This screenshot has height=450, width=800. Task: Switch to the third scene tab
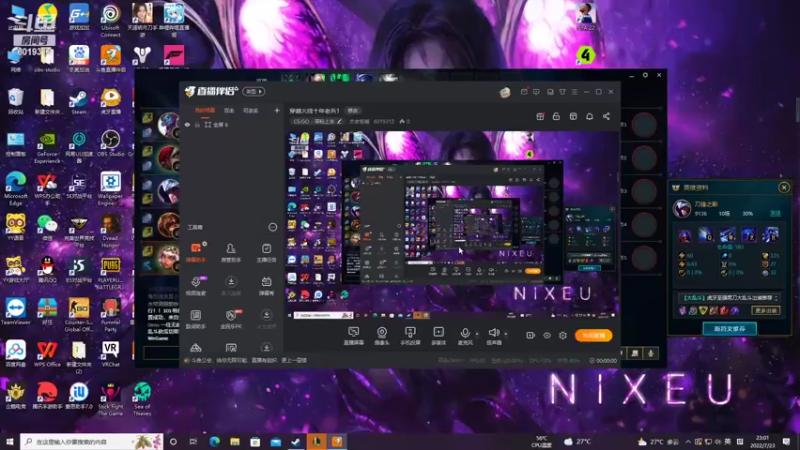pos(251,110)
